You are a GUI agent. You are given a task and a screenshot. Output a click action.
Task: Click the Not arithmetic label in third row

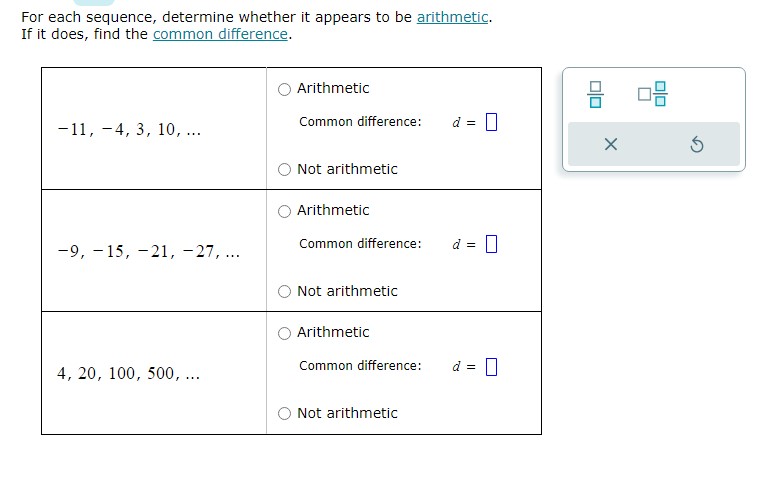[x=347, y=413]
